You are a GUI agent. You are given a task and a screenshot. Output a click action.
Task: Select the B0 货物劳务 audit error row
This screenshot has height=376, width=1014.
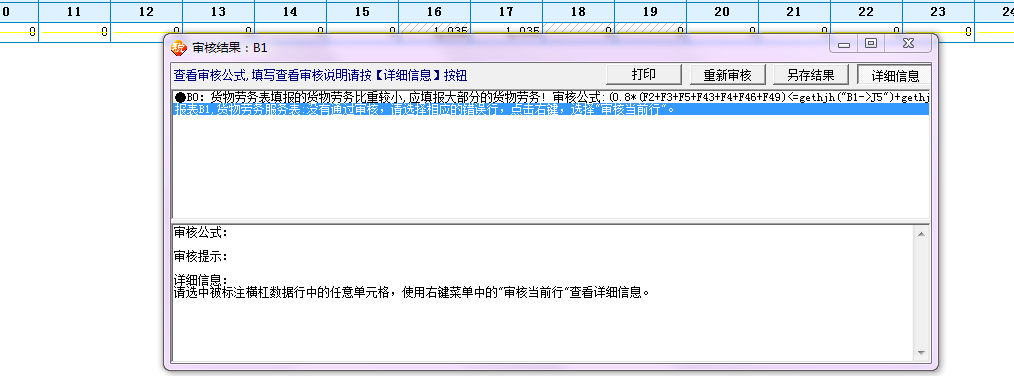(551, 97)
